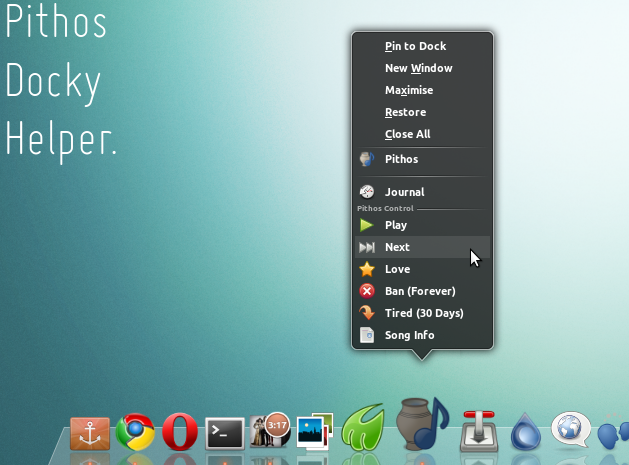Click the Pithos jar and note dock icon
Image resolution: width=629 pixels, height=465 pixels.
click(422, 424)
